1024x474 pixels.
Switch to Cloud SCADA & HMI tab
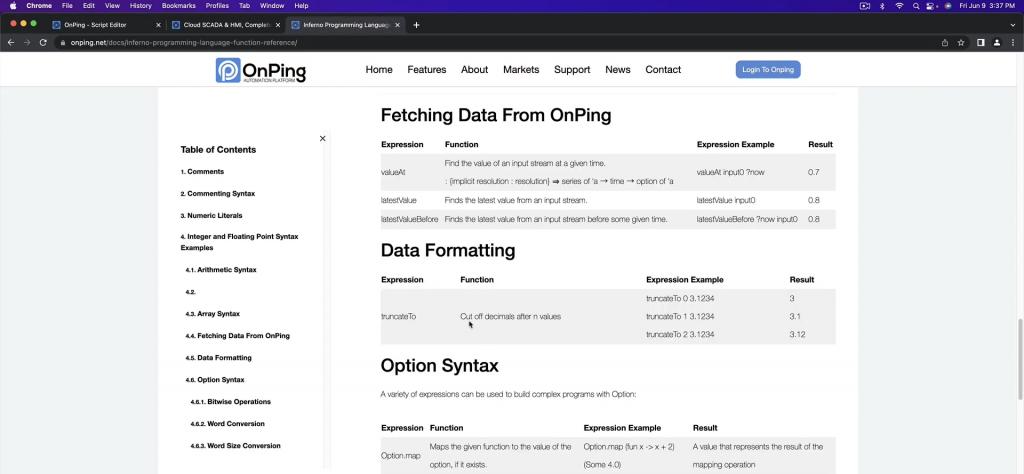226,25
